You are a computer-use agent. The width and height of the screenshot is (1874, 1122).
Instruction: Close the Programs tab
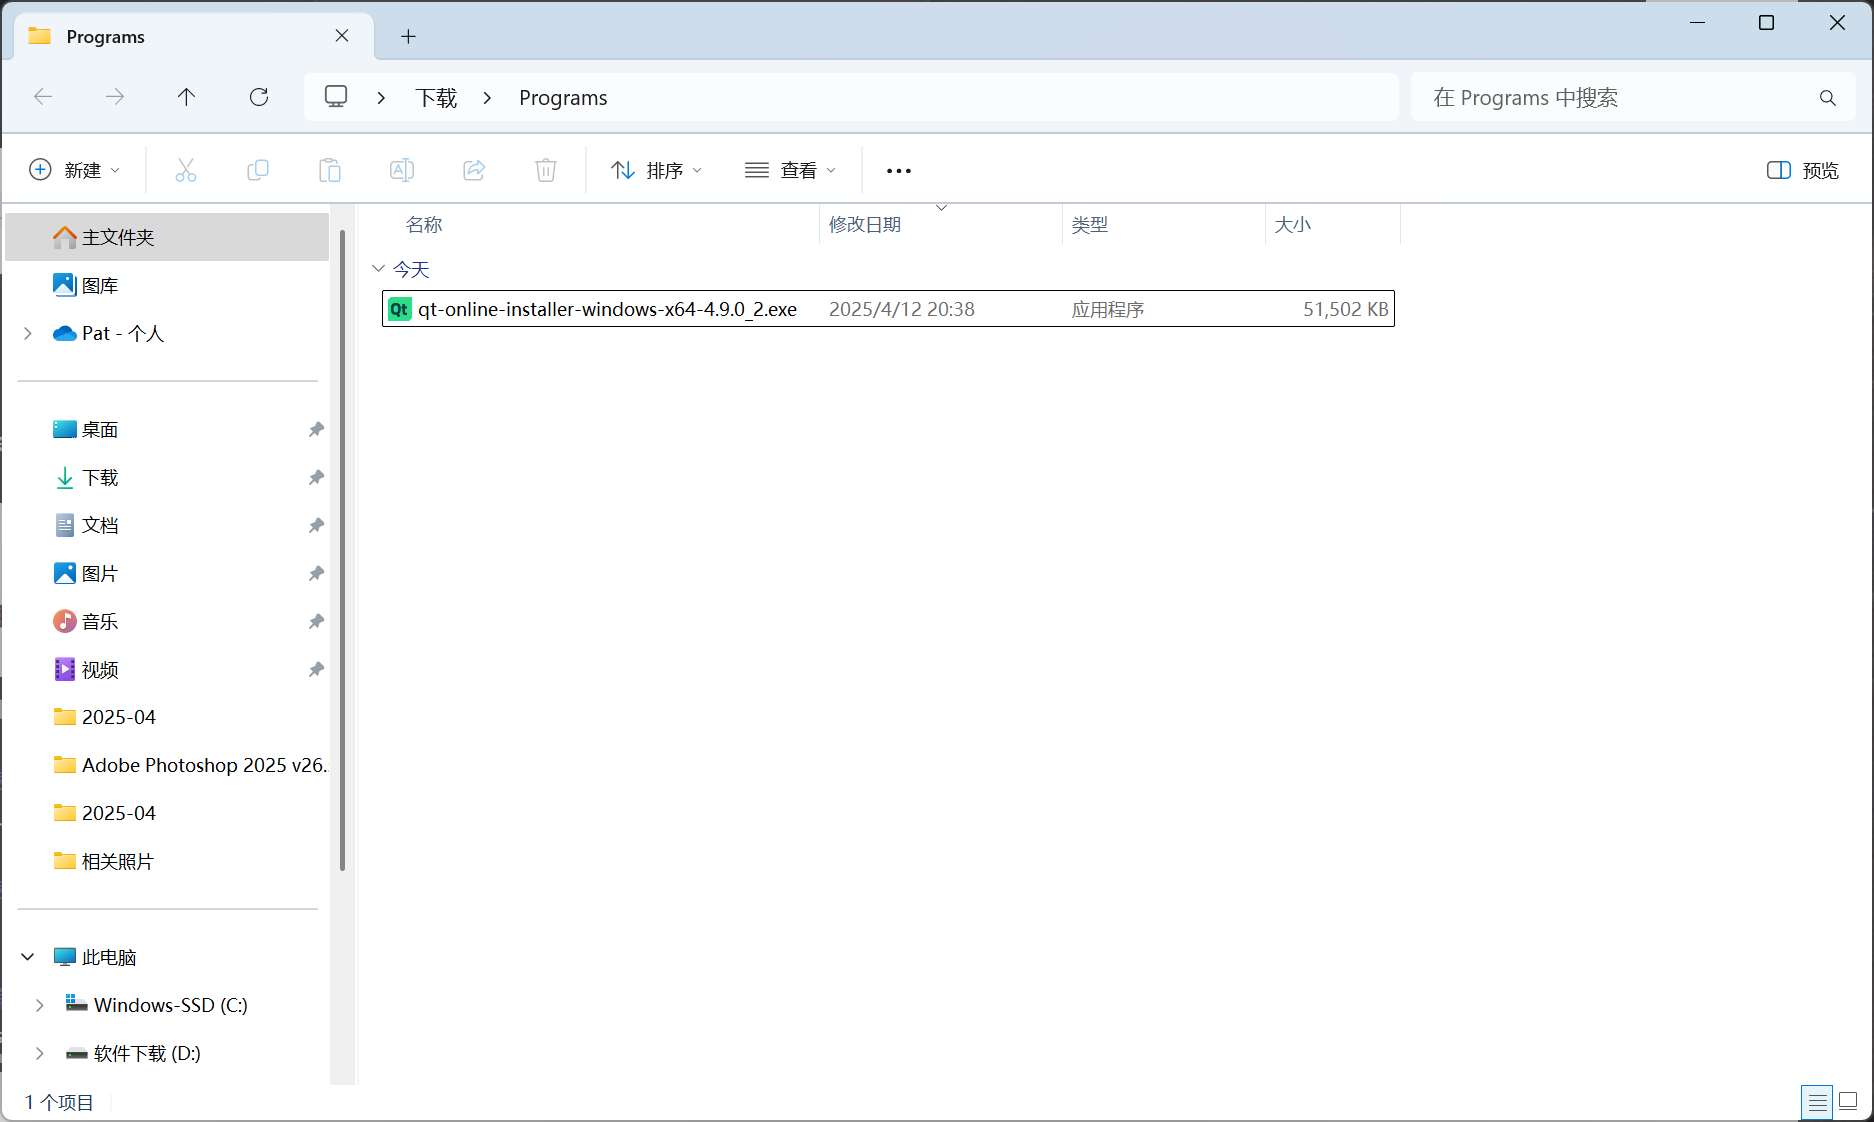pos(342,36)
